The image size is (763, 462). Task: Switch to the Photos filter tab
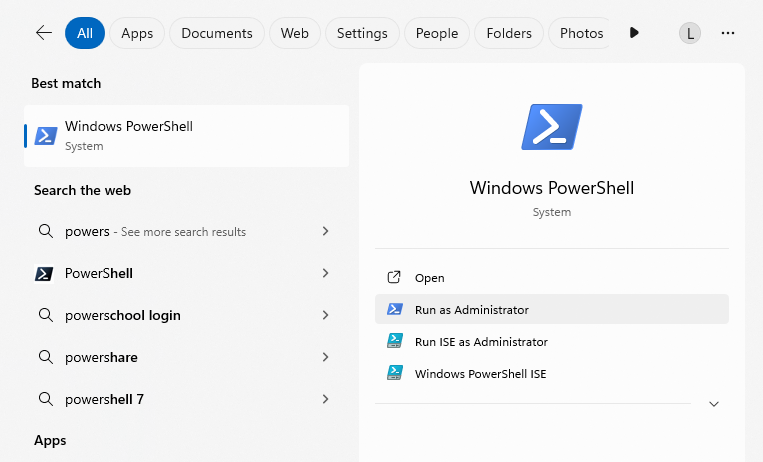[x=579, y=33]
